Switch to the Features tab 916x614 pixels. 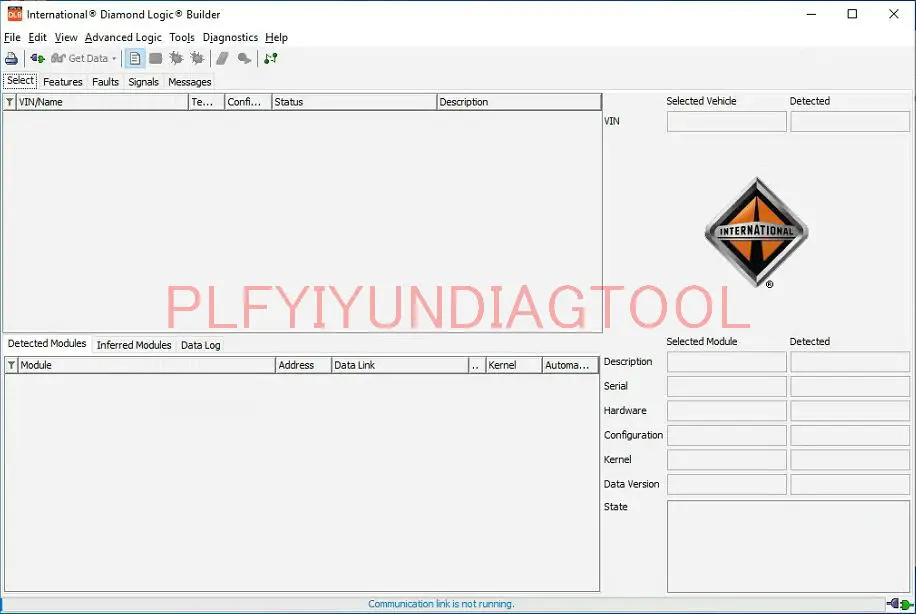pos(63,82)
